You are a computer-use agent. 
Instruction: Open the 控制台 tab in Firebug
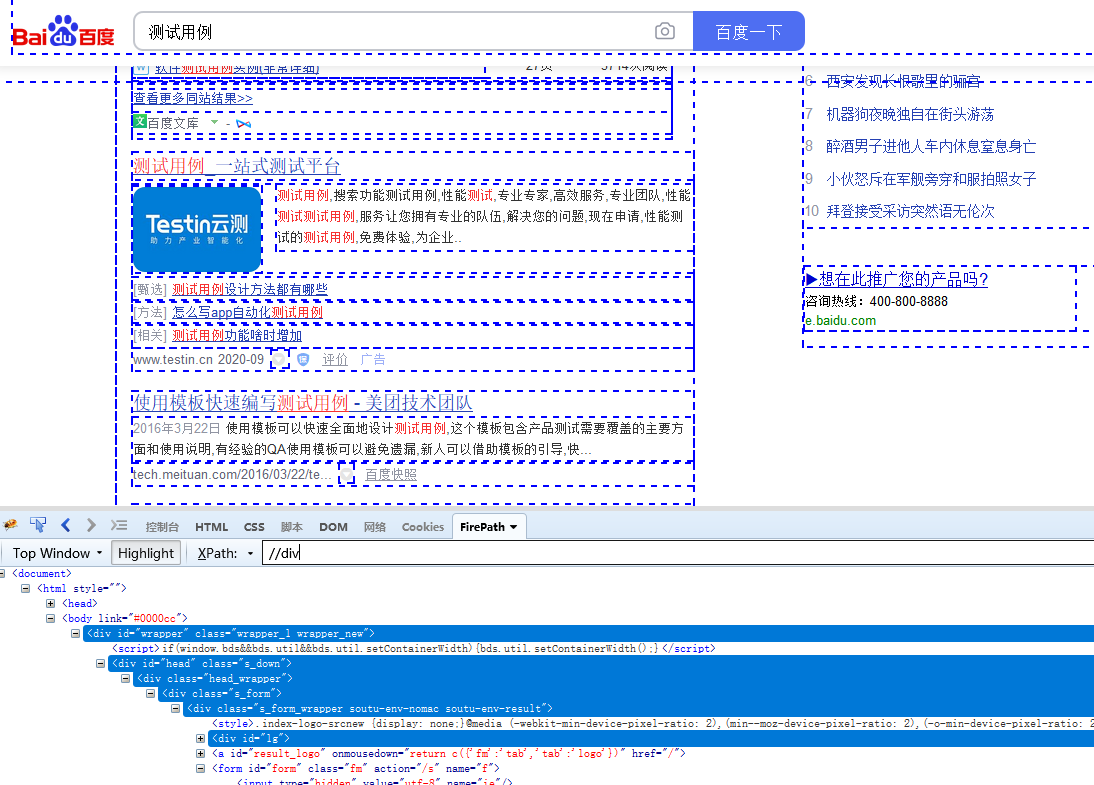tap(162, 527)
